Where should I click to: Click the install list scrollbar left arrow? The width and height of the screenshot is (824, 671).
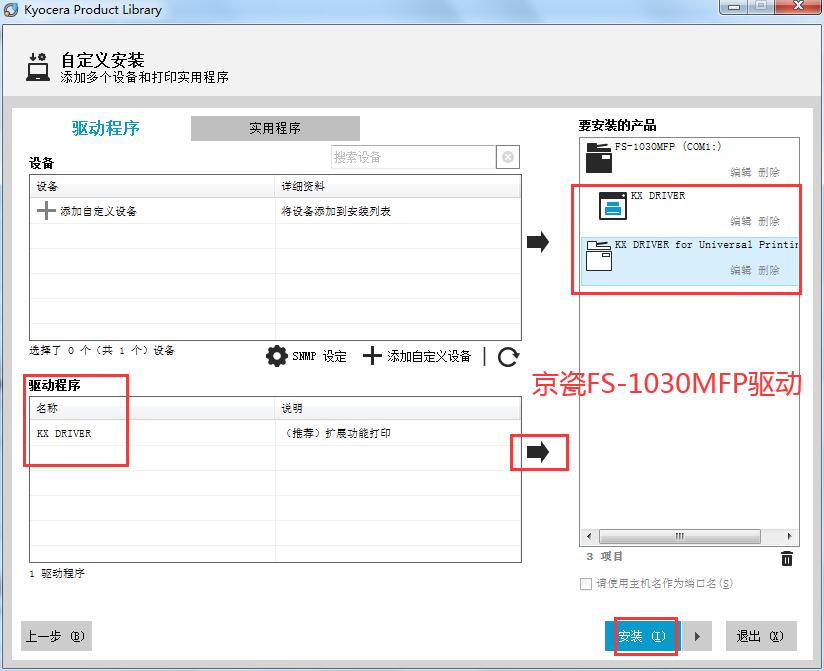tap(589, 536)
